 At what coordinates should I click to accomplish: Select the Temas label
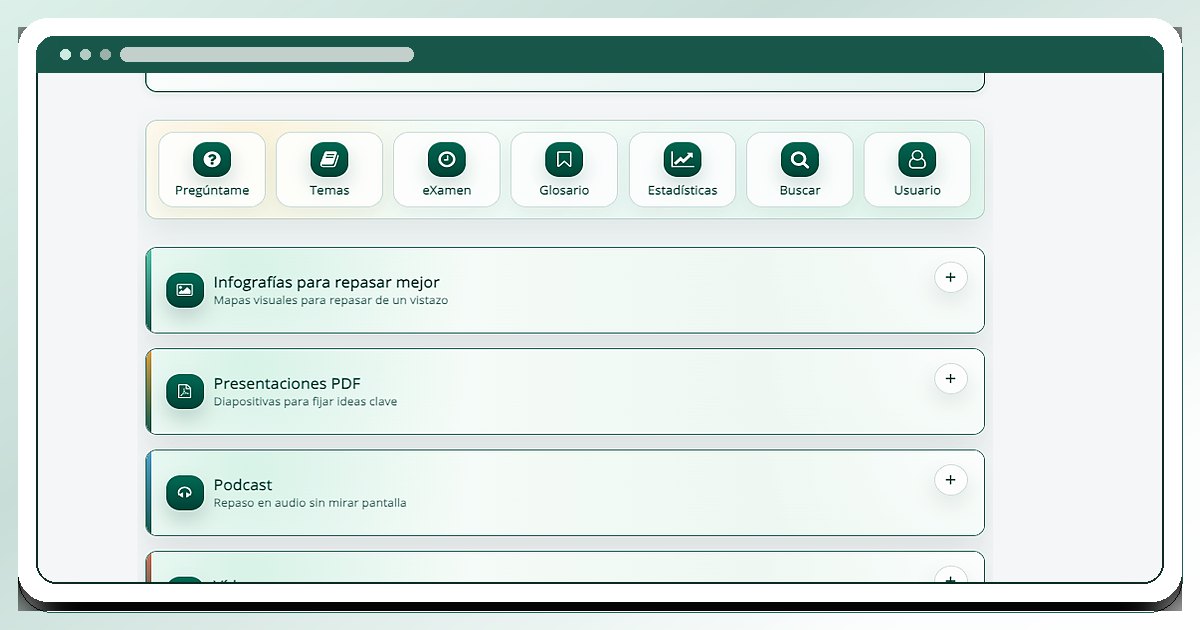329,191
